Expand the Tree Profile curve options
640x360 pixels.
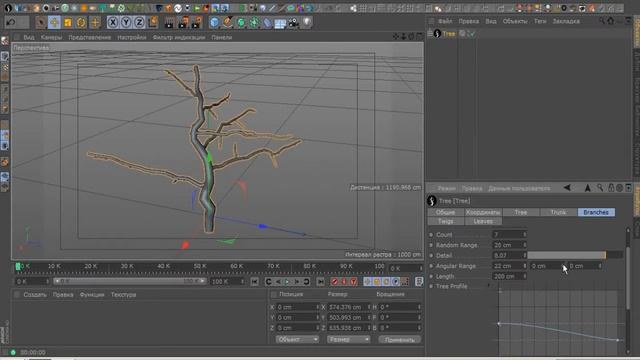[x=489, y=286]
